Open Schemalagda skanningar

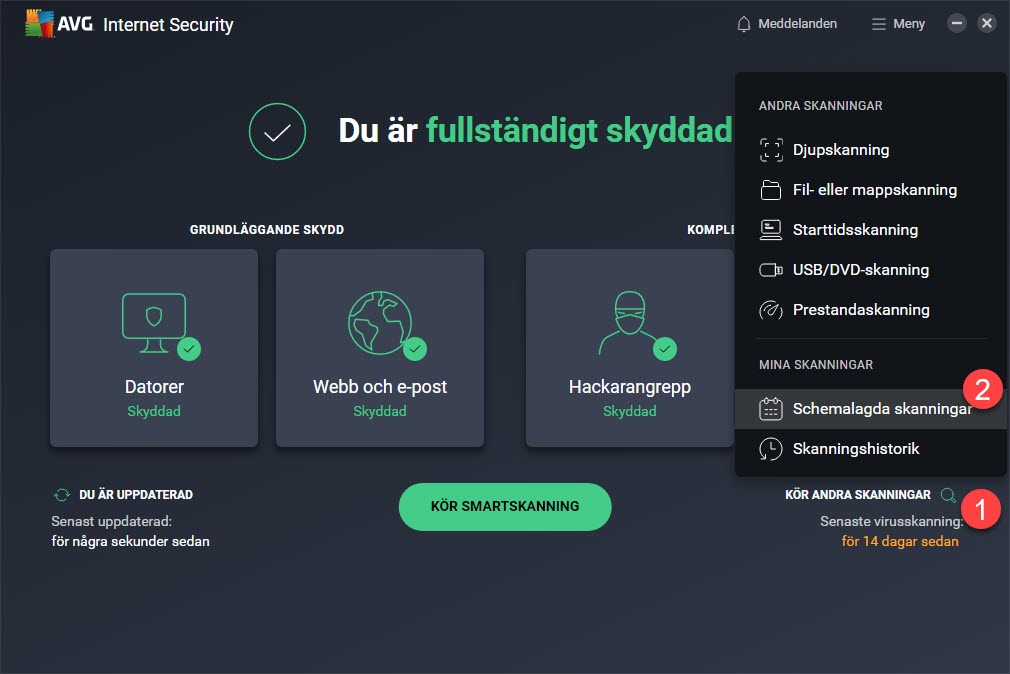[x=871, y=409]
